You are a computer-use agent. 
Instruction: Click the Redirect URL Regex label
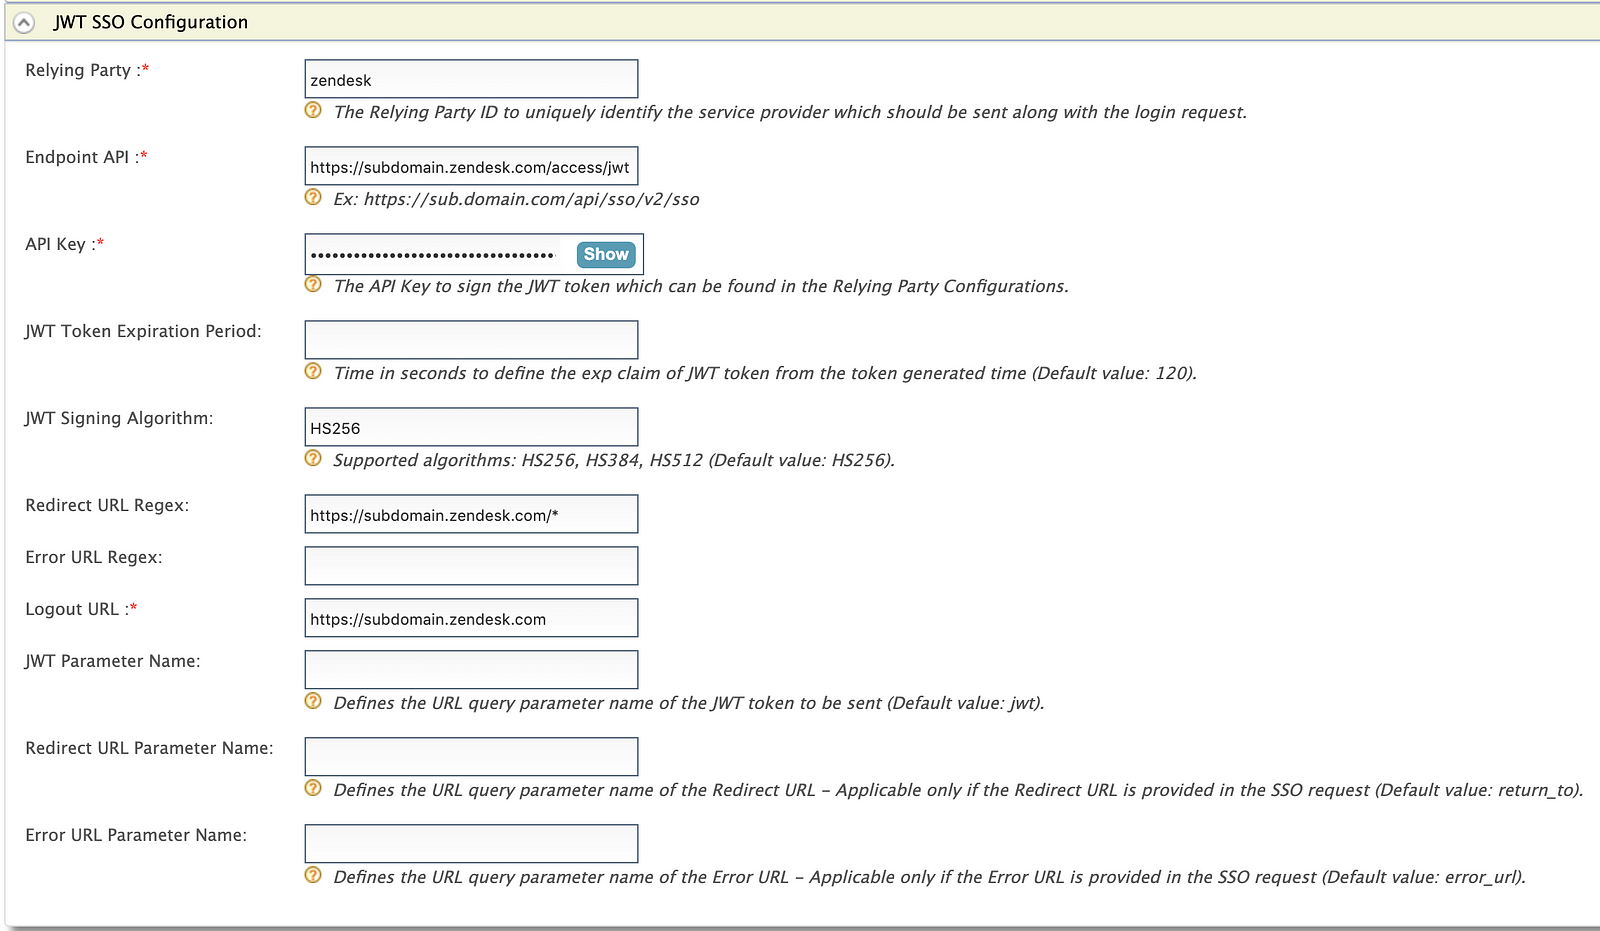(x=107, y=505)
